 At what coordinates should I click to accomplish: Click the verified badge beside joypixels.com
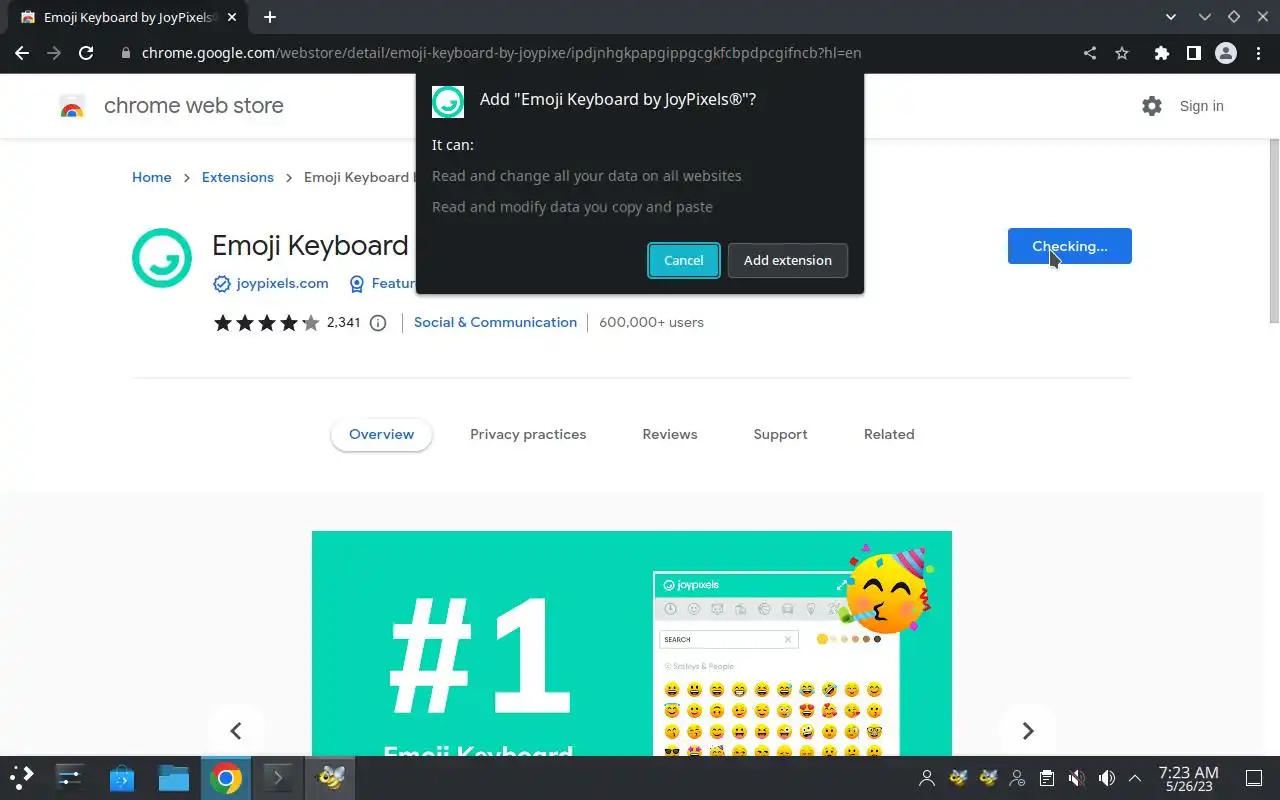[222, 284]
